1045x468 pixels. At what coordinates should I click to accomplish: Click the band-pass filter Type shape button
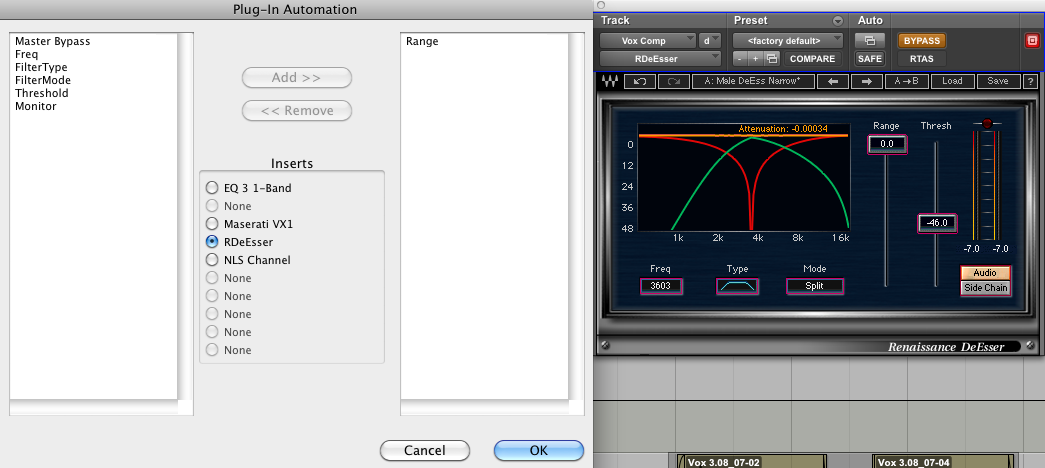pos(737,286)
